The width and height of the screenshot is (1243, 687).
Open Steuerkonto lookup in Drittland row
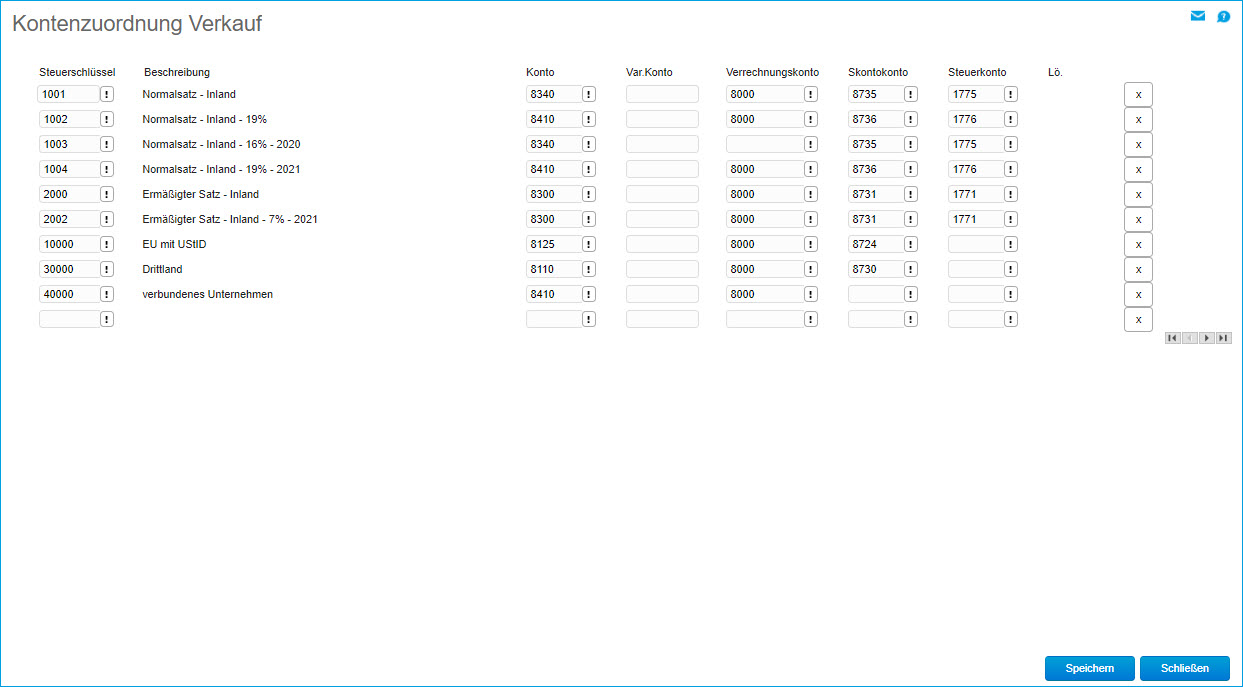[1011, 269]
